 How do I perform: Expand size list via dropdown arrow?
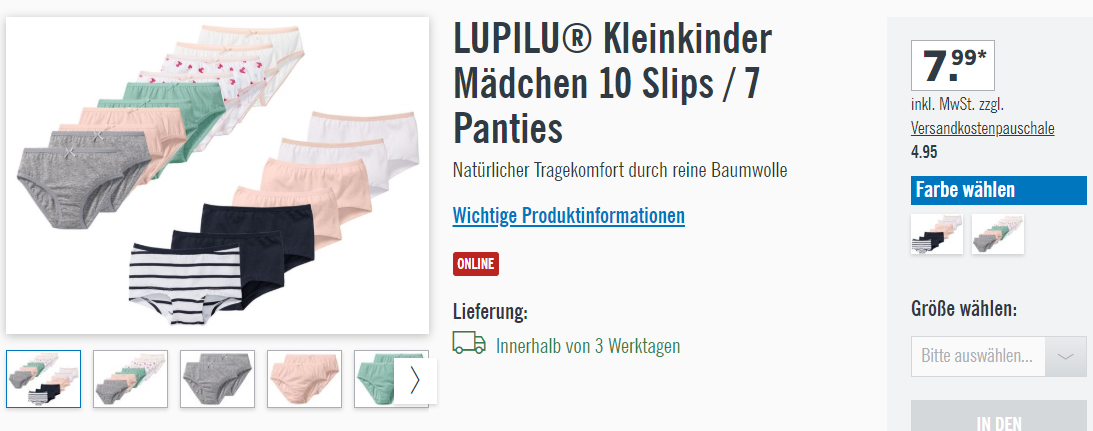(x=1065, y=356)
